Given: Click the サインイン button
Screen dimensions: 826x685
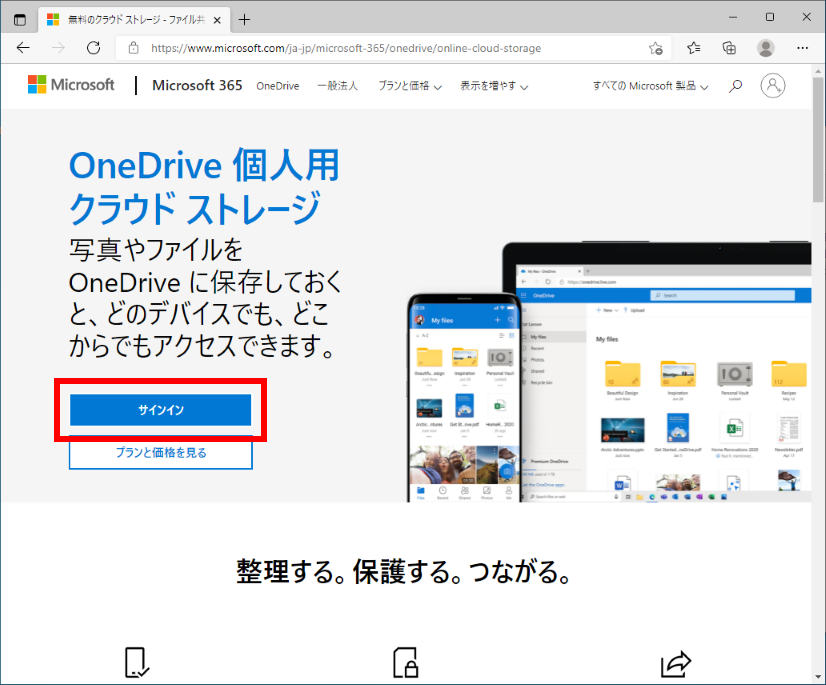Looking at the screenshot, I should tap(161, 410).
